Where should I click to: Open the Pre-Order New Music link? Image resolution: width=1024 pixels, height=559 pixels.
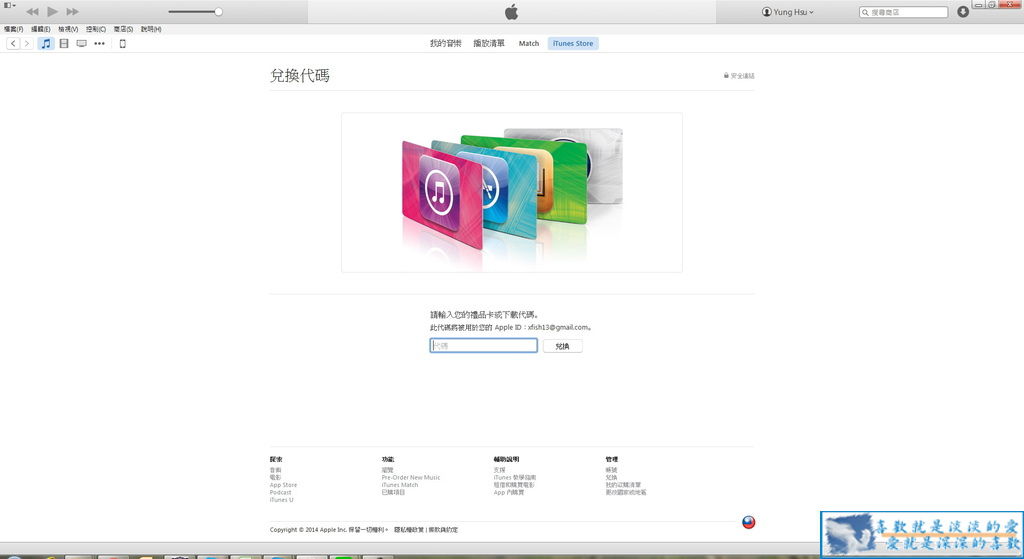[x=411, y=477]
